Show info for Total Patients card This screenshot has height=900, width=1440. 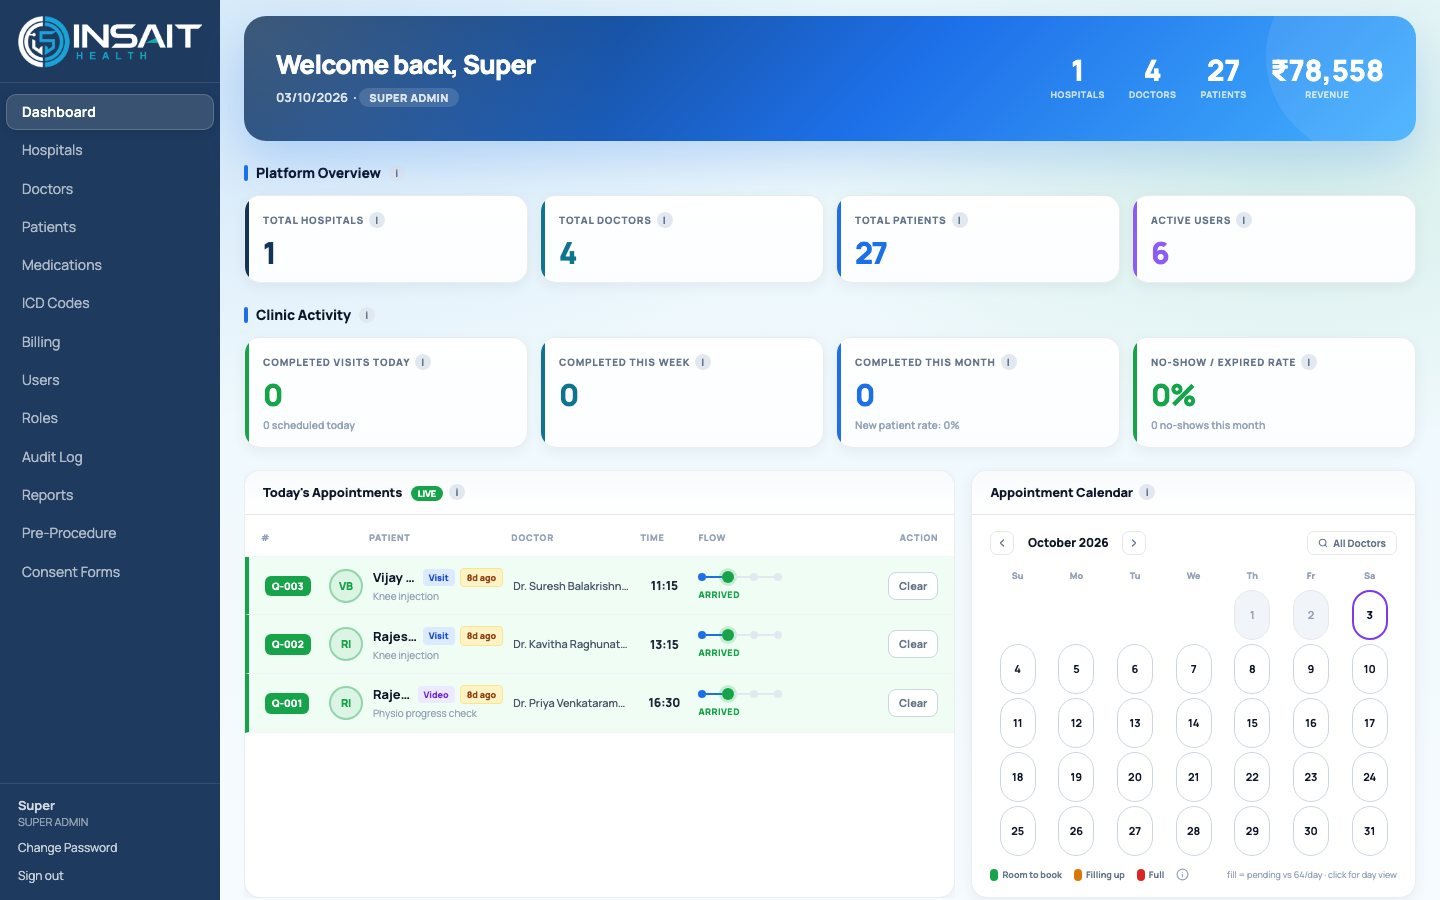pos(960,220)
